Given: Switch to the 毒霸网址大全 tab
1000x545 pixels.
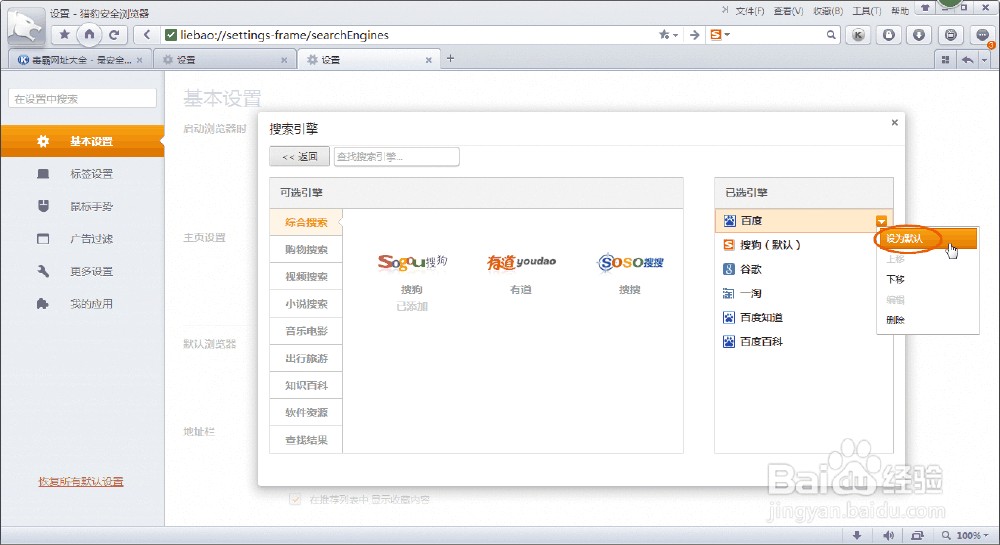Looking at the screenshot, I should [x=80, y=60].
